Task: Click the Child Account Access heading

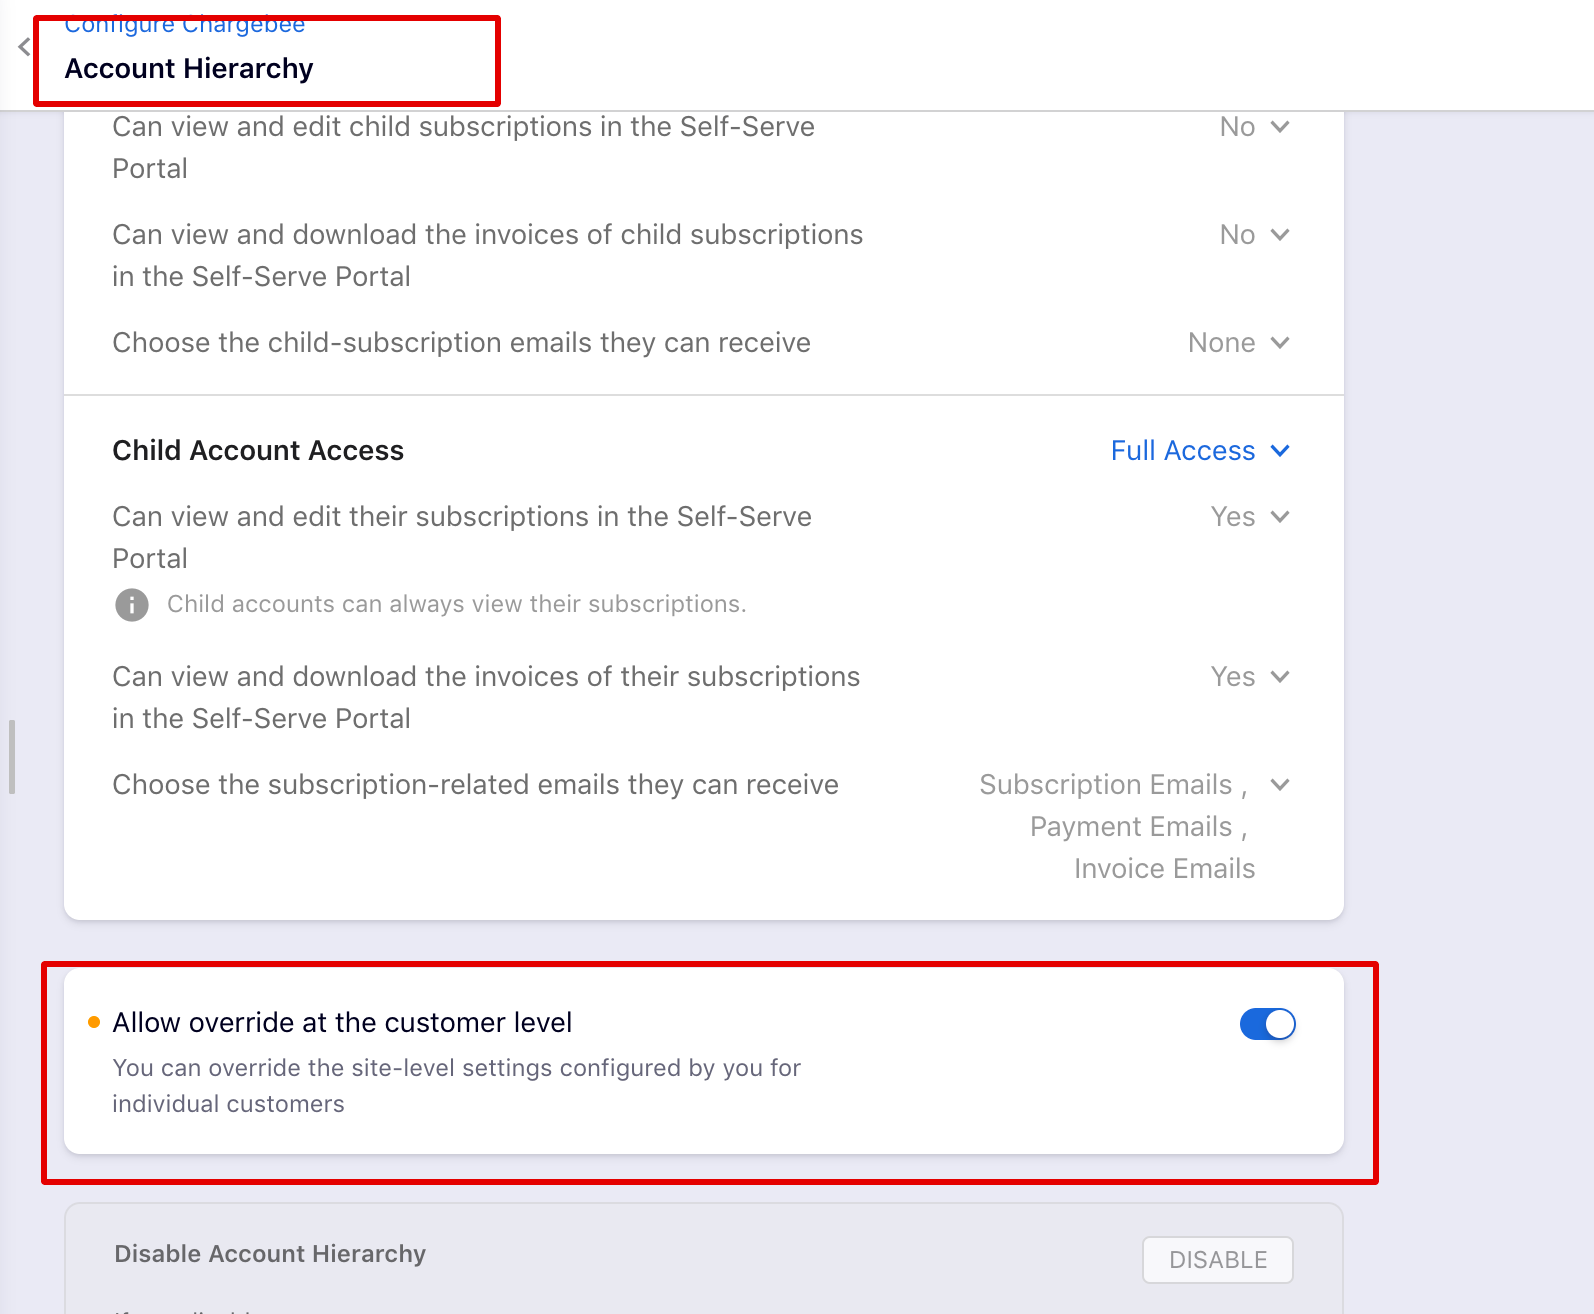Action: pos(258,451)
